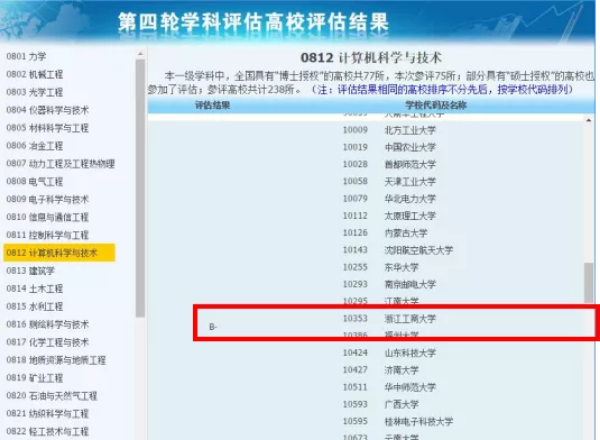Image resolution: width=600 pixels, height=440 pixels.
Task: Click row 10255 东华大学
Action: tap(381, 267)
